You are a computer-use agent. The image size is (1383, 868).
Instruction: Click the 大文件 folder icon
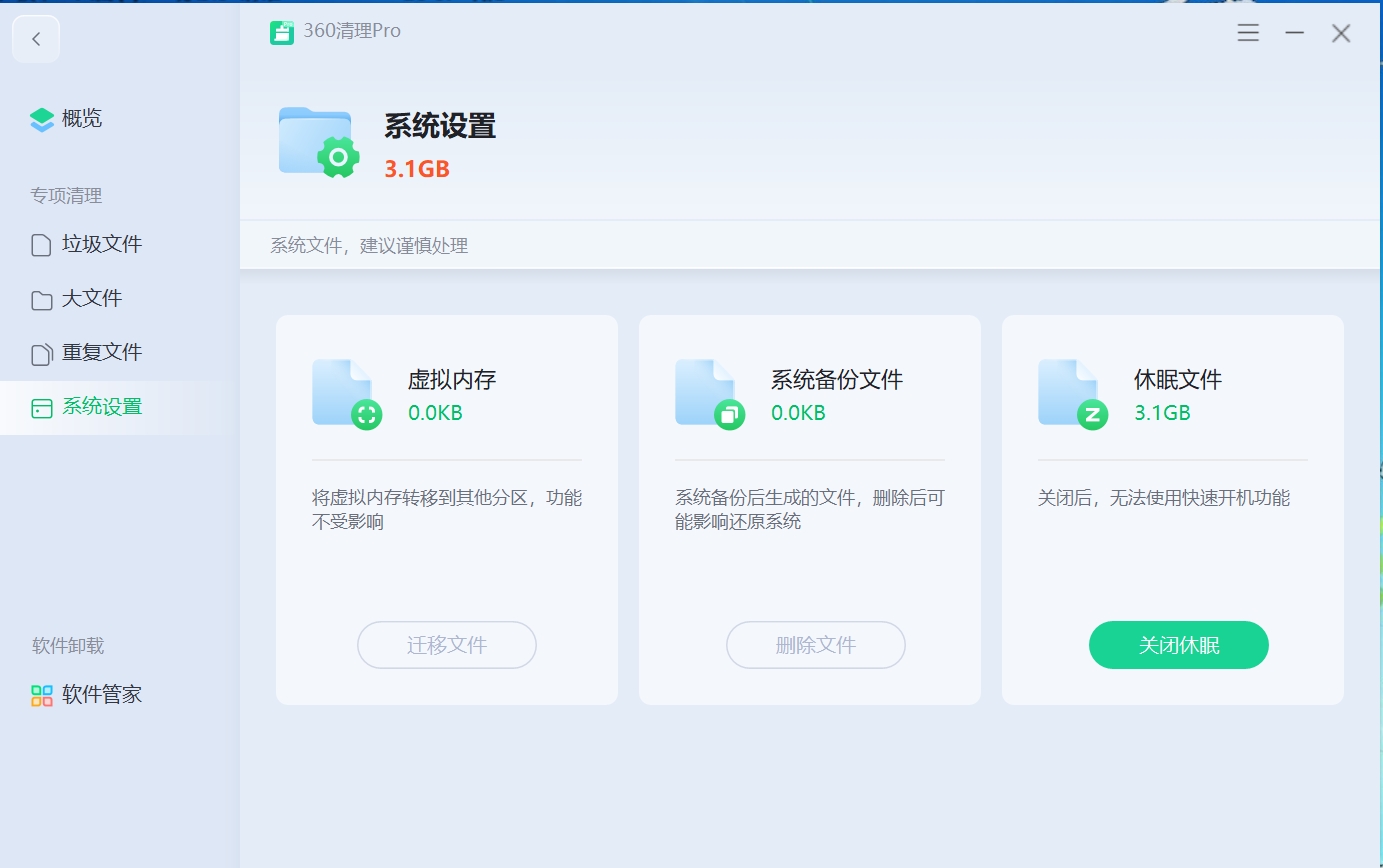pos(41,300)
